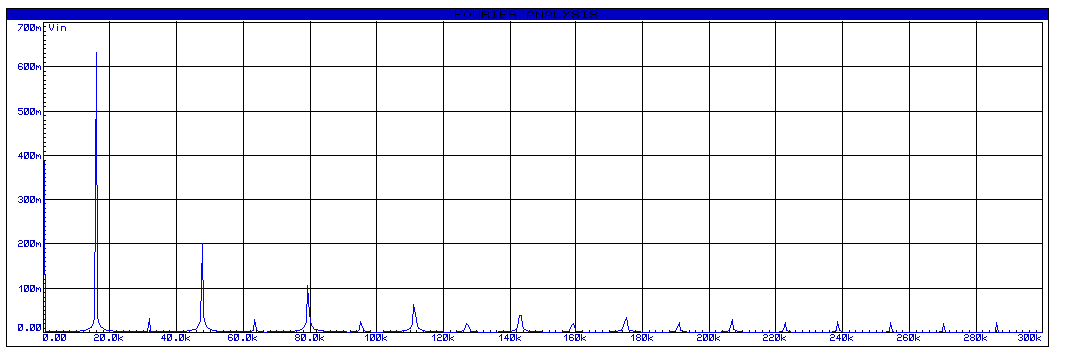Click the 200m peak near 48k
Viewport: 1065px width, 361px height.
(x=202, y=286)
